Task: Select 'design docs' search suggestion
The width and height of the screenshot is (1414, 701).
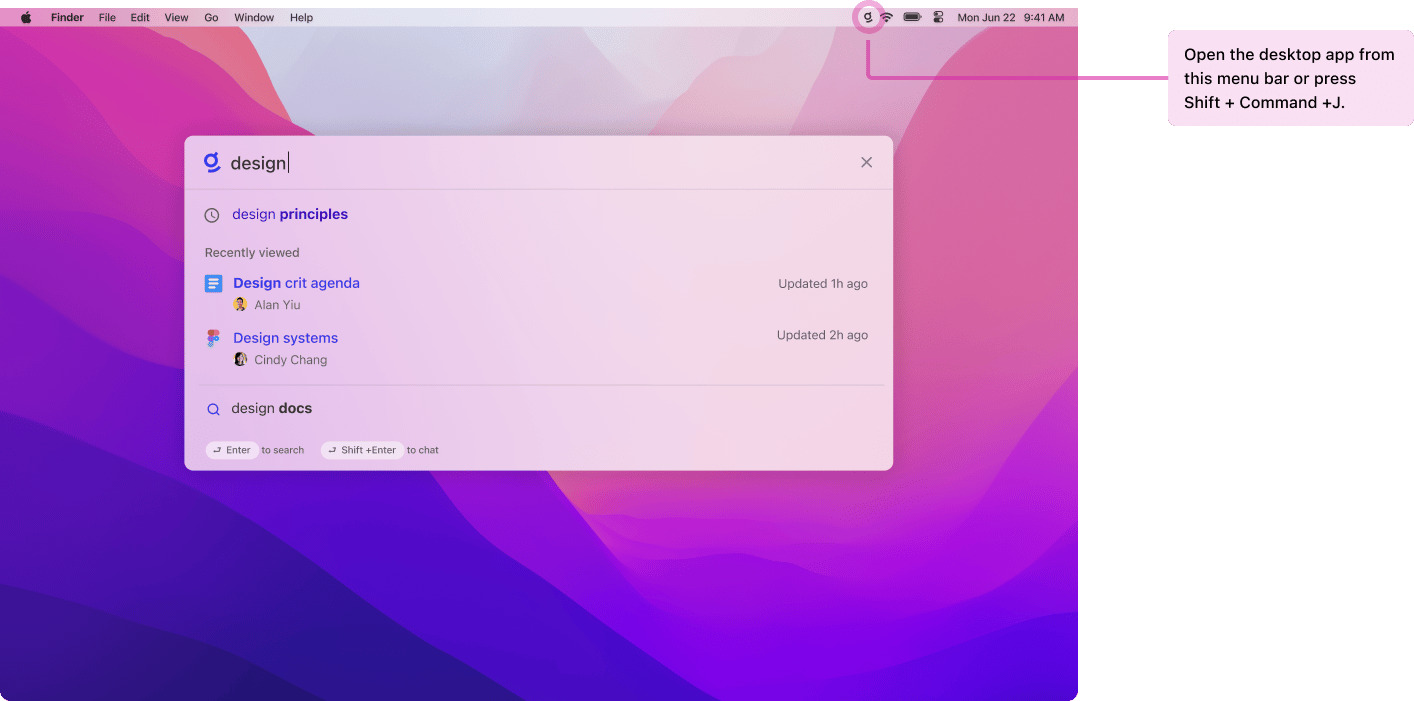Action: click(271, 408)
